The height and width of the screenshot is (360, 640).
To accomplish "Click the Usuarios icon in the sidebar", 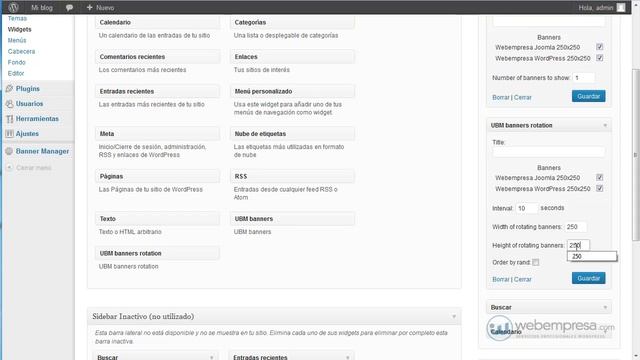I will 9,104.
